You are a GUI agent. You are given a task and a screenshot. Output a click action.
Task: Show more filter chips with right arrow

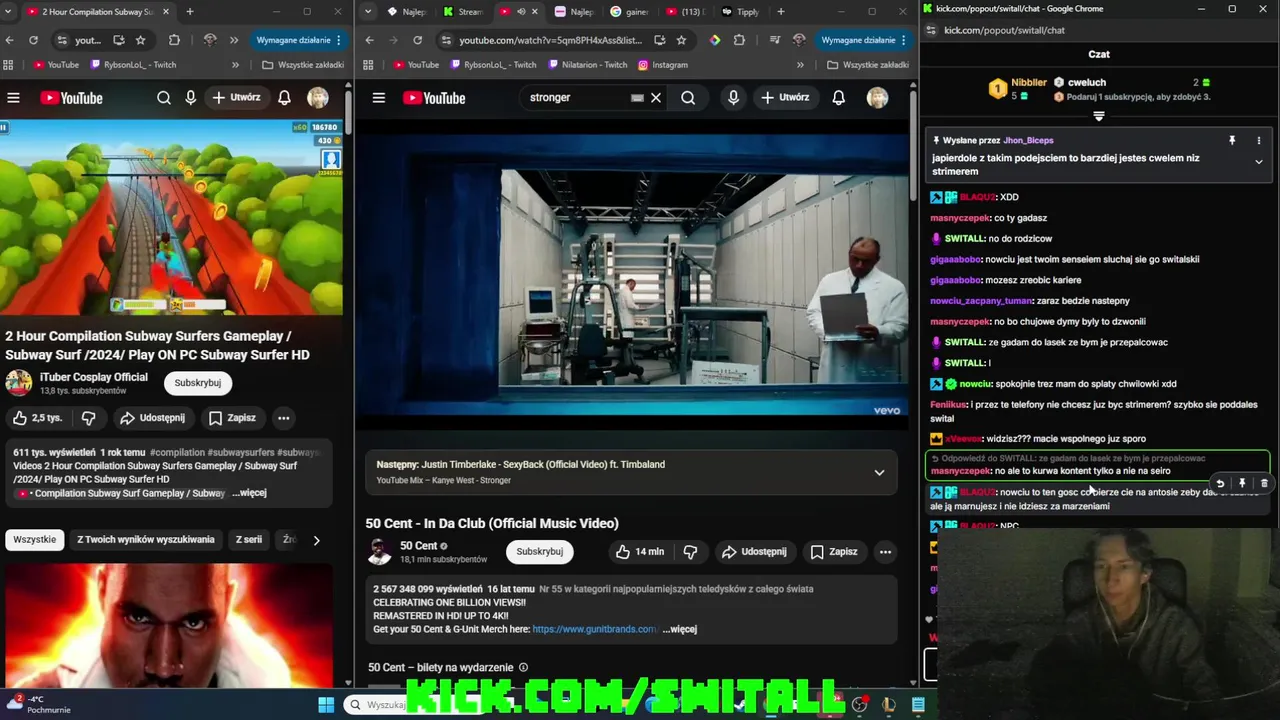[x=316, y=540]
